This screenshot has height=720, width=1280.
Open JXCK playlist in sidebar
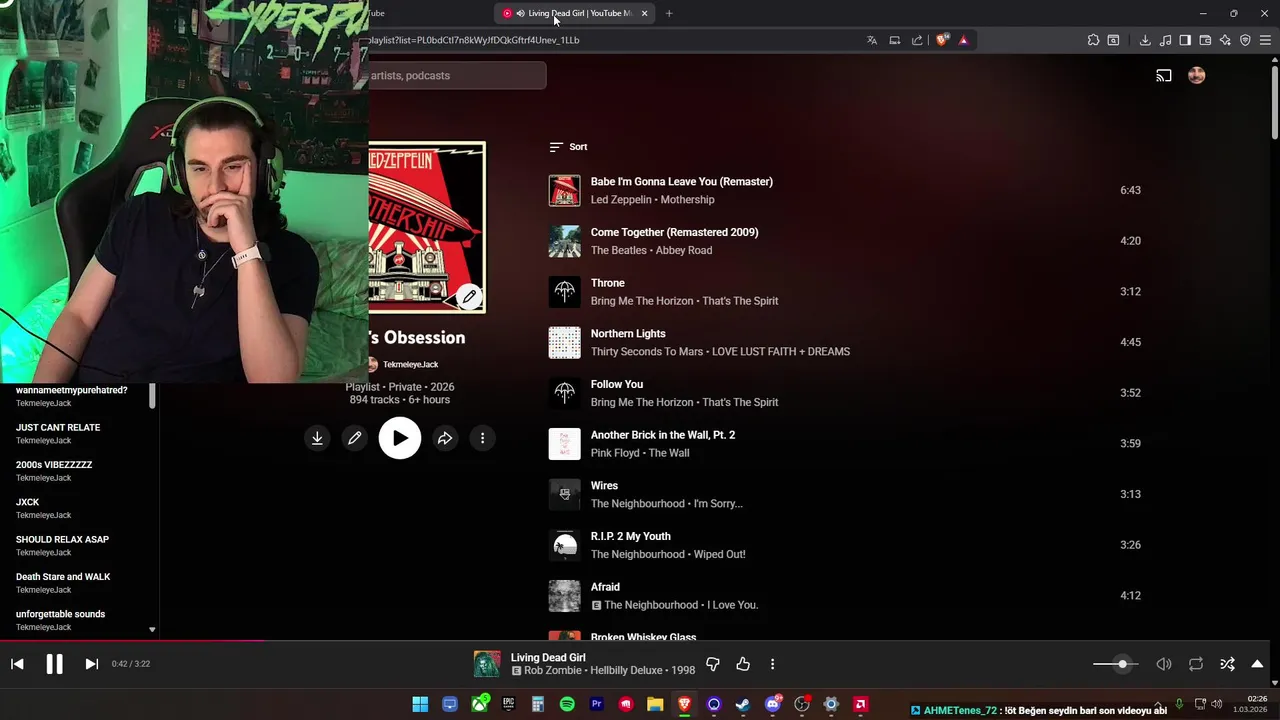click(28, 502)
